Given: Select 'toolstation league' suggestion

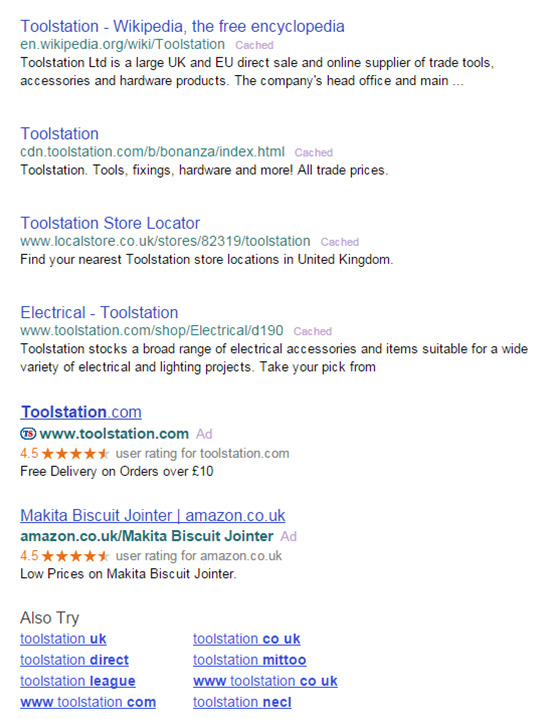Looking at the screenshot, I should coord(78,681).
